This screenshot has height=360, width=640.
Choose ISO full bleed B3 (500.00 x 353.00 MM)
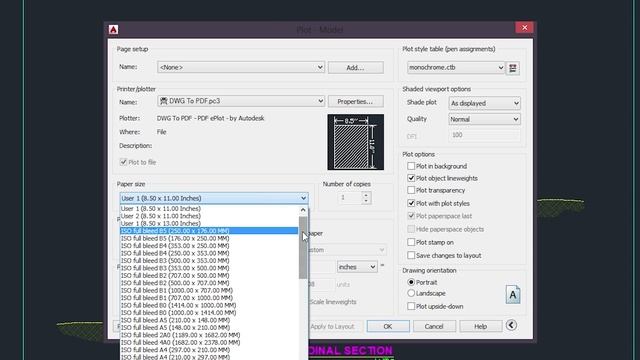point(209,260)
